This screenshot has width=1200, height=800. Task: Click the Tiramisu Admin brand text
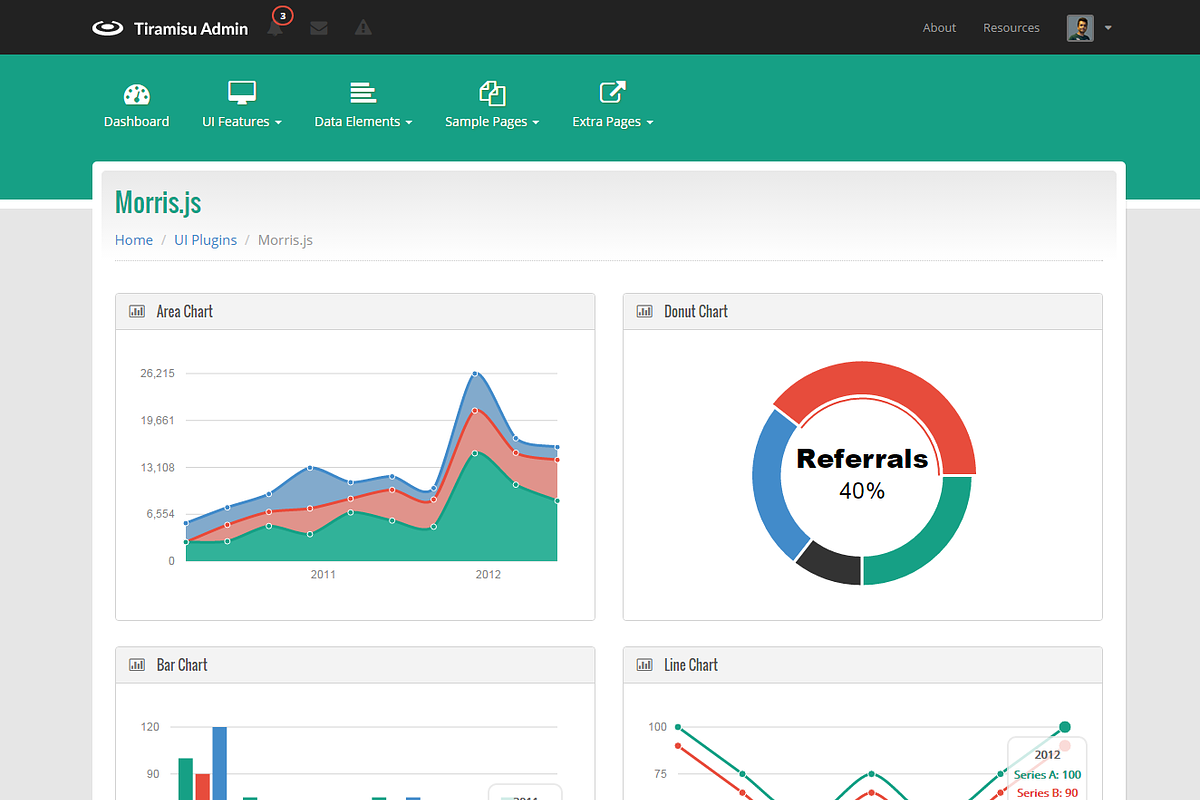(191, 29)
